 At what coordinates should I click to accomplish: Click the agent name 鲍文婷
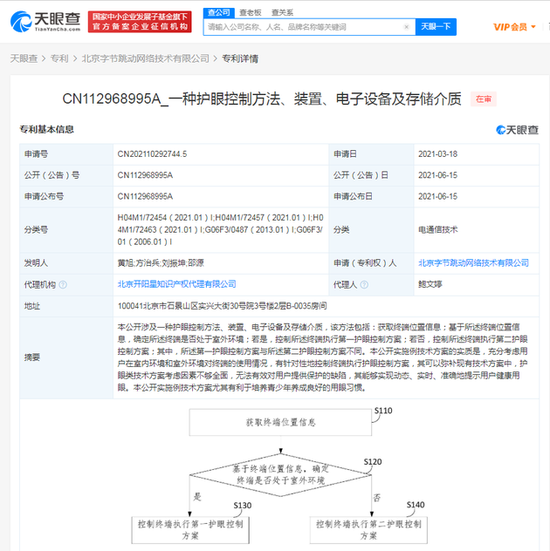pyautogui.click(x=430, y=284)
